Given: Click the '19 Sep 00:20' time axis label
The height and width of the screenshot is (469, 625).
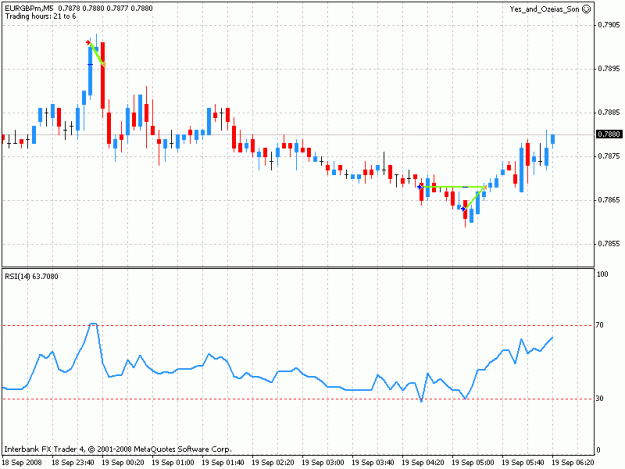Looking at the screenshot, I should pos(123,462).
